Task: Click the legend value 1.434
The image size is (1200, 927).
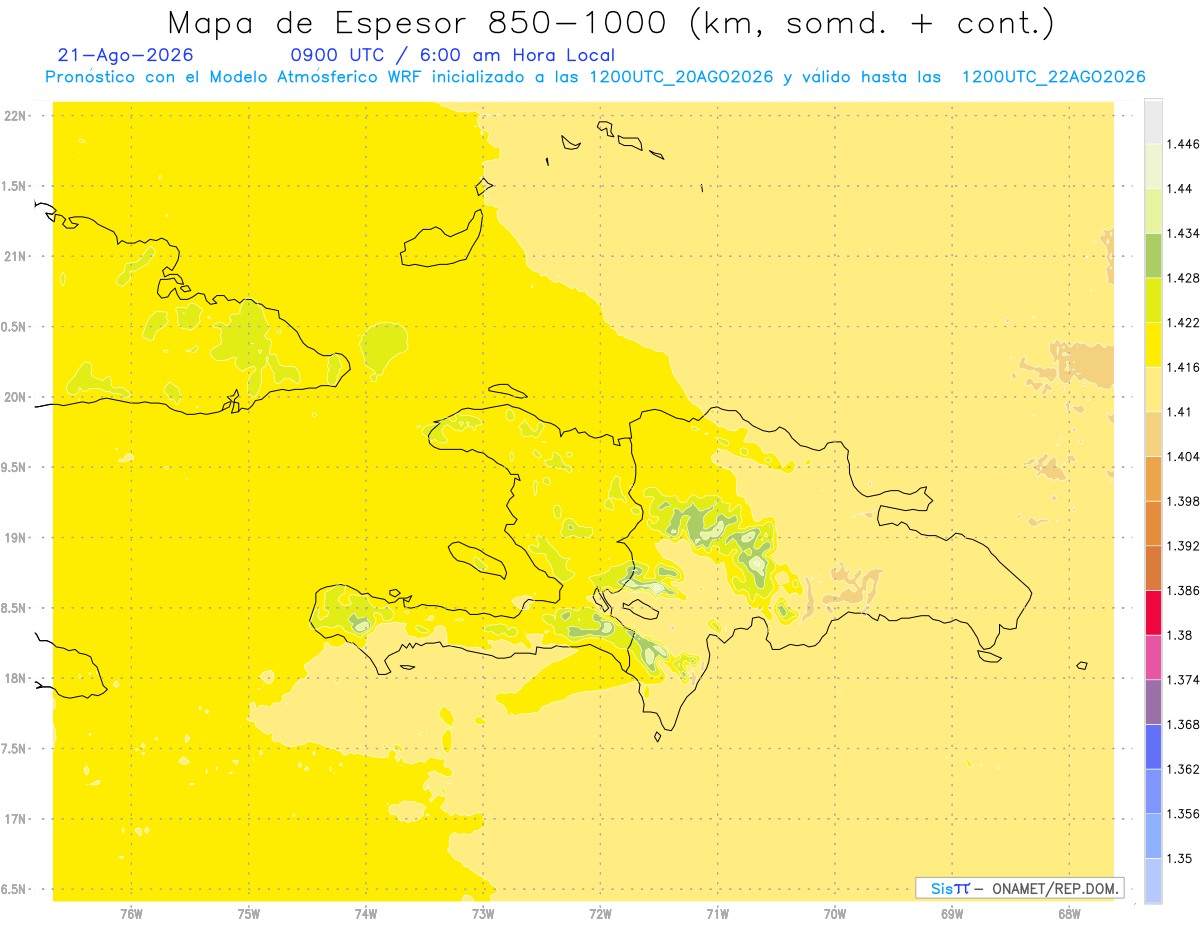Action: pyautogui.click(x=1183, y=233)
